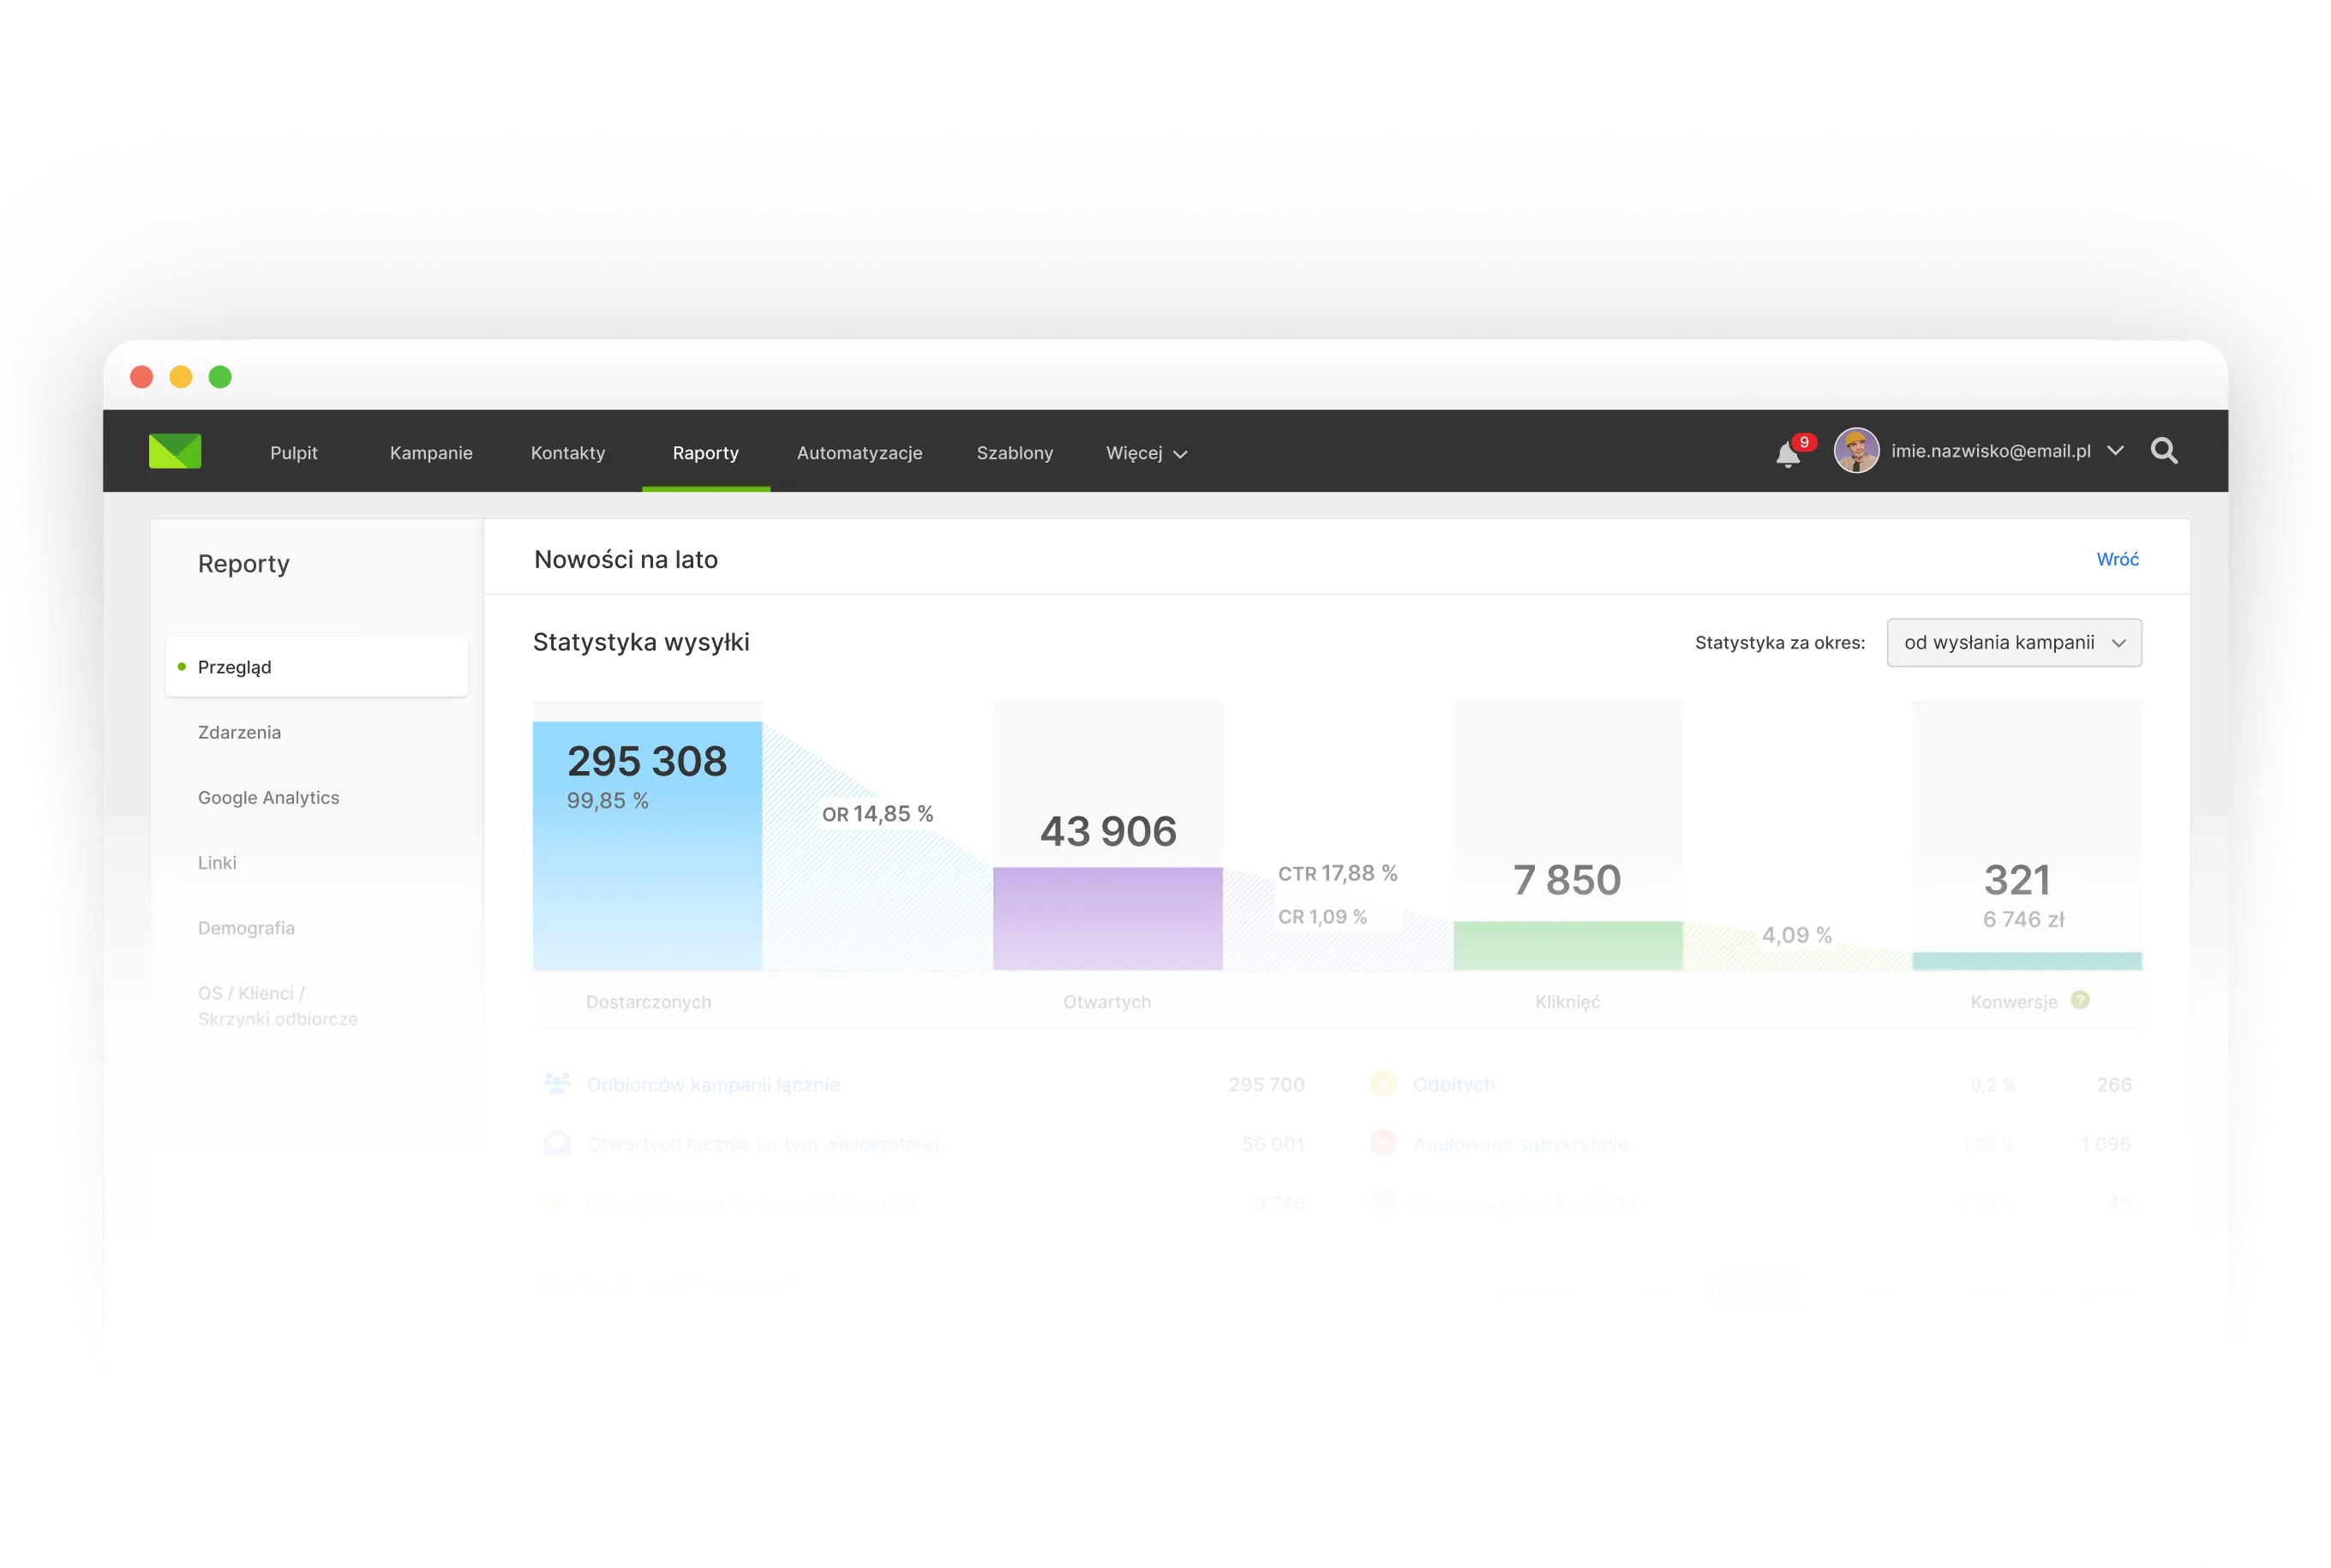Expand the account email dropdown chevron
The height and width of the screenshot is (1568, 2331).
(2115, 451)
